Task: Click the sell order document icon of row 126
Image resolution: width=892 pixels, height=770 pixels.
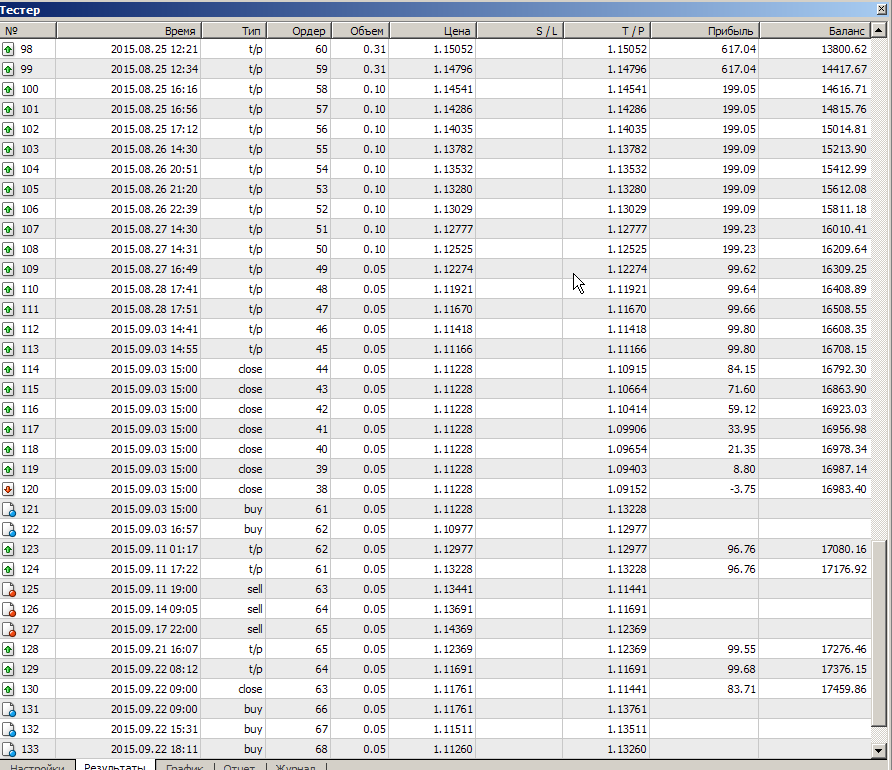Action: pyautogui.click(x=9, y=610)
